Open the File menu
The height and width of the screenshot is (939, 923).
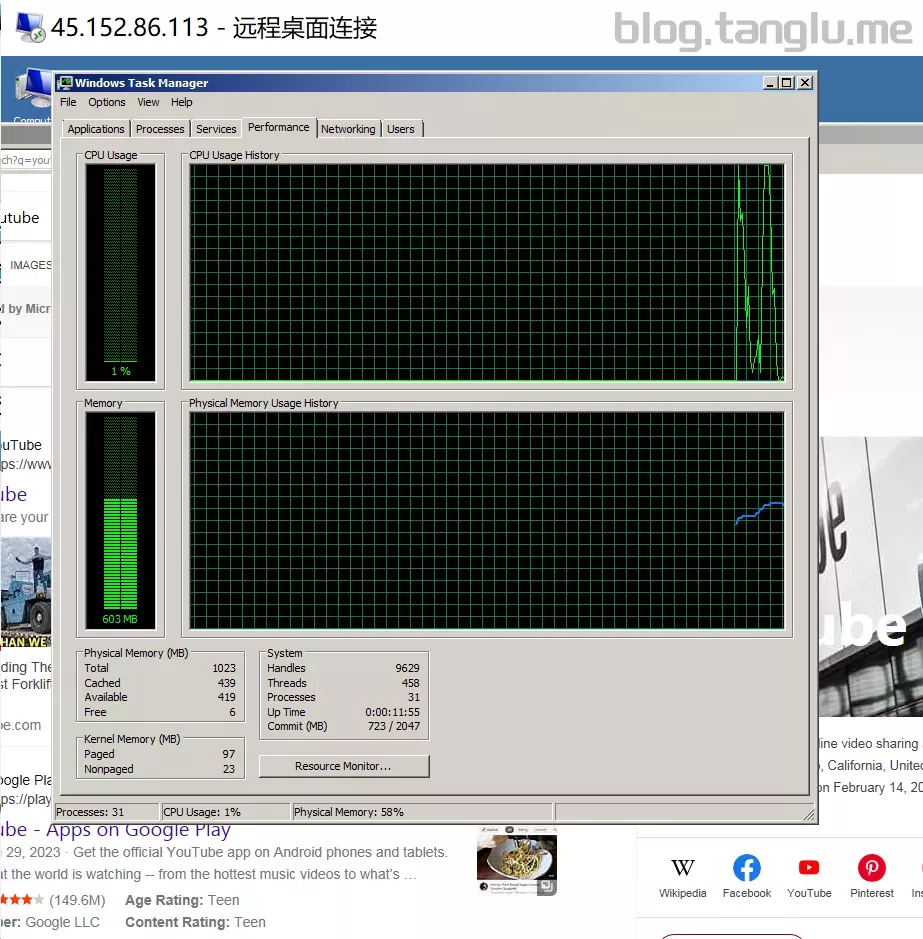coord(68,102)
